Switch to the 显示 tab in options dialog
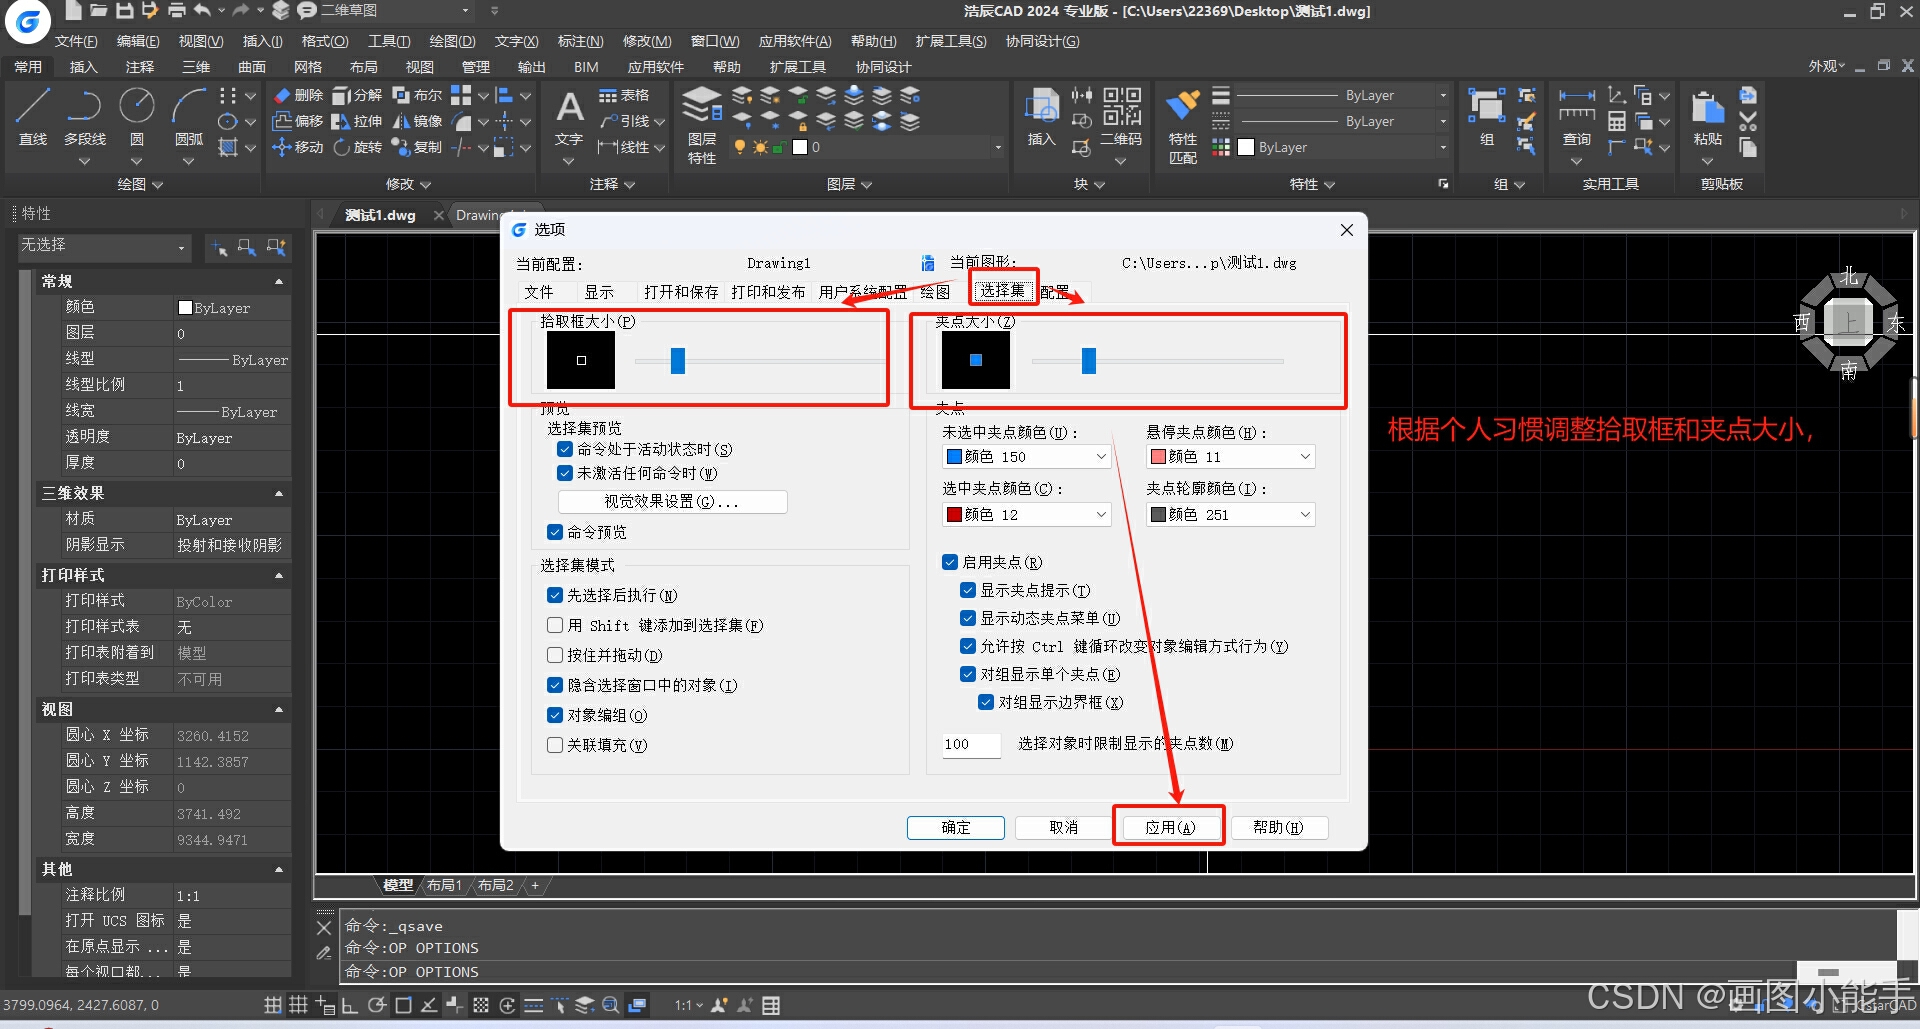The width and height of the screenshot is (1920, 1029). (599, 292)
